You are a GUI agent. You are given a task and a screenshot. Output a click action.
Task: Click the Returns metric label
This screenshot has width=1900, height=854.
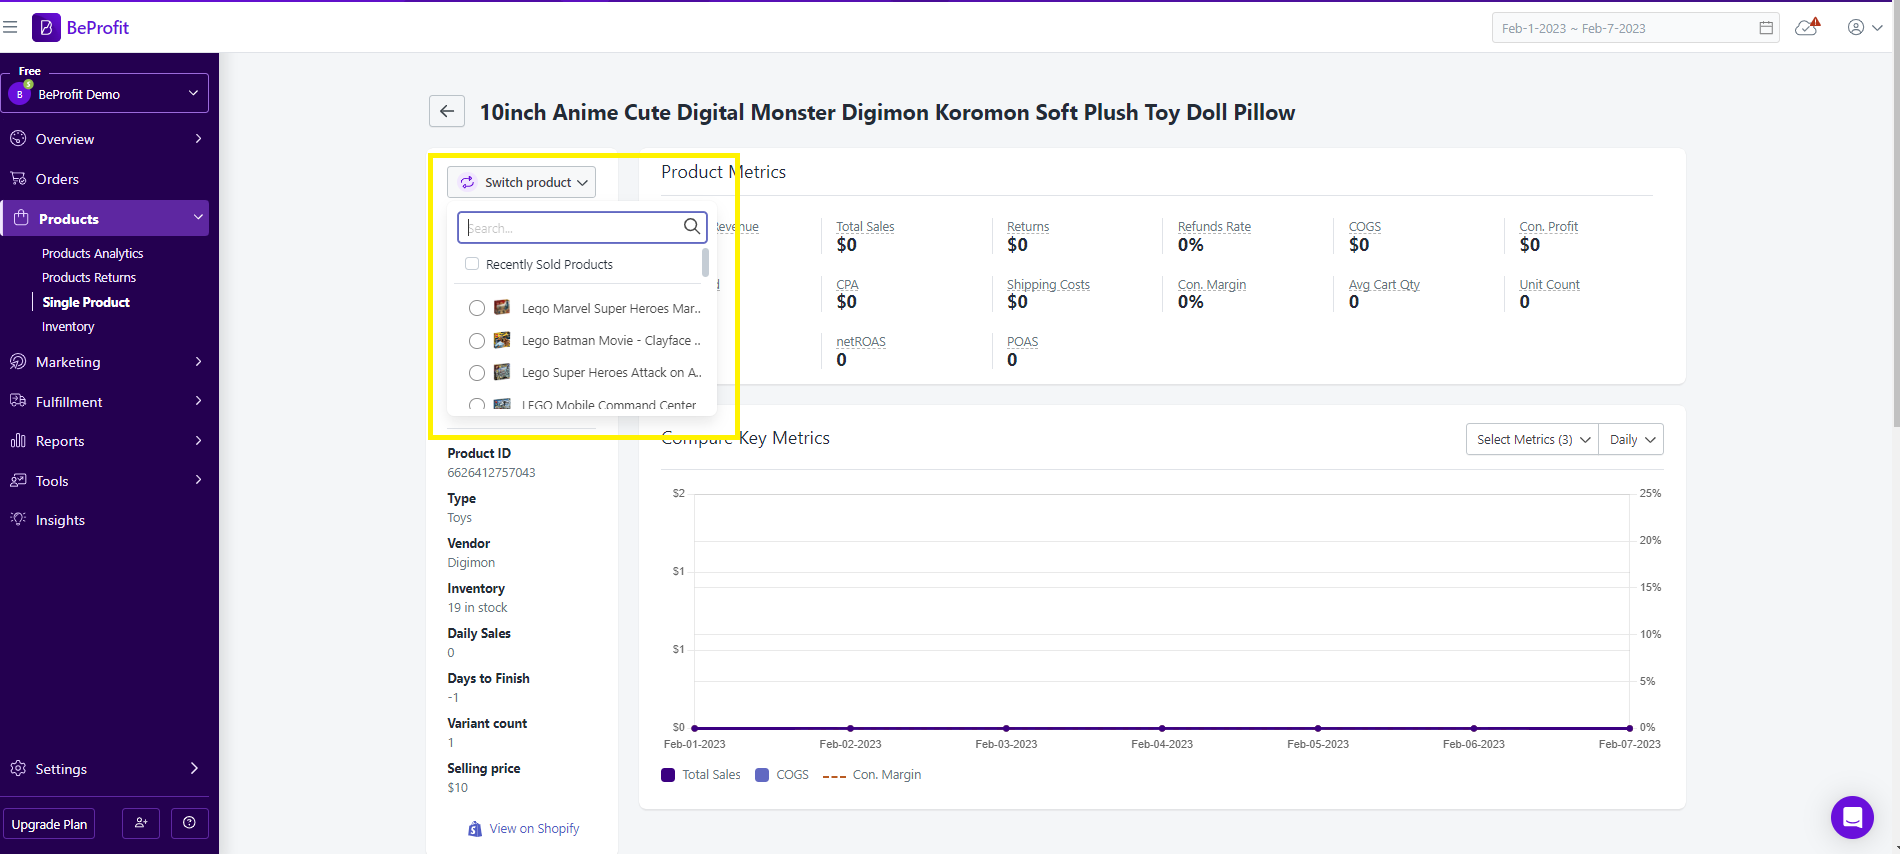(1028, 227)
